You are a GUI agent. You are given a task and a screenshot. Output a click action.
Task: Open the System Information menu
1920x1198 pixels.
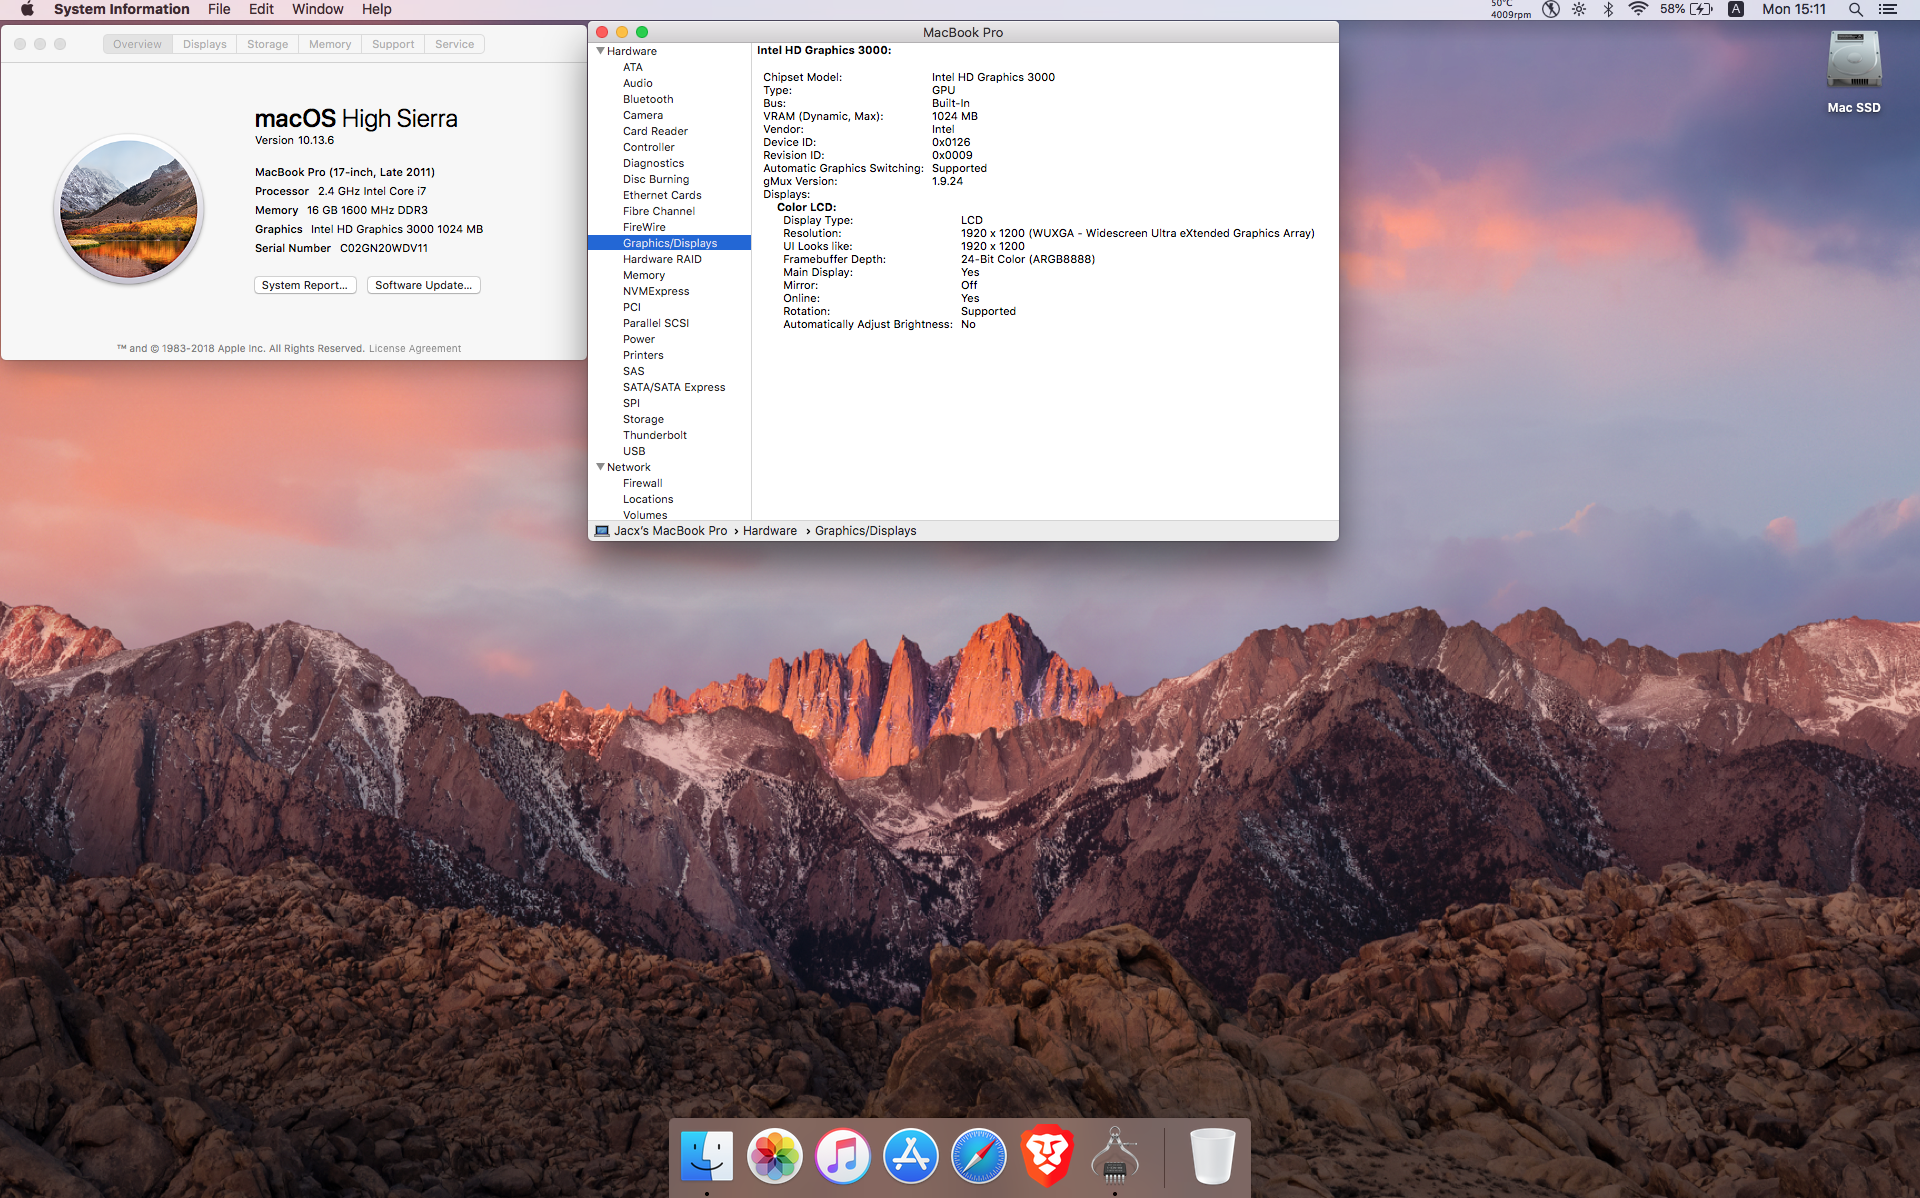121,9
